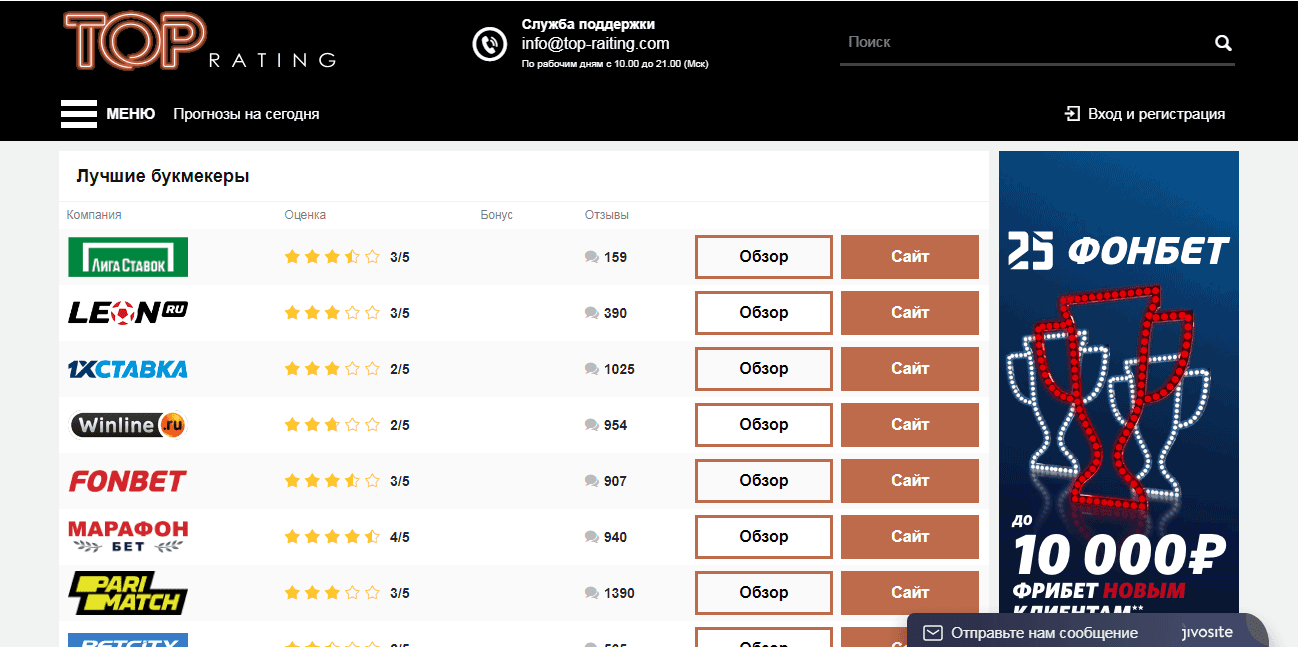
Task: Click the 1xStavka bookmaker logo
Action: tap(127, 369)
